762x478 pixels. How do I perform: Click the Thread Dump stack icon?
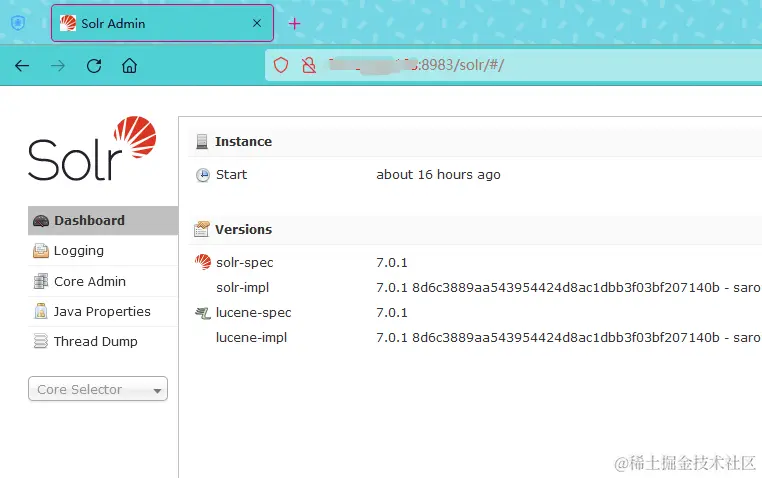(41, 341)
